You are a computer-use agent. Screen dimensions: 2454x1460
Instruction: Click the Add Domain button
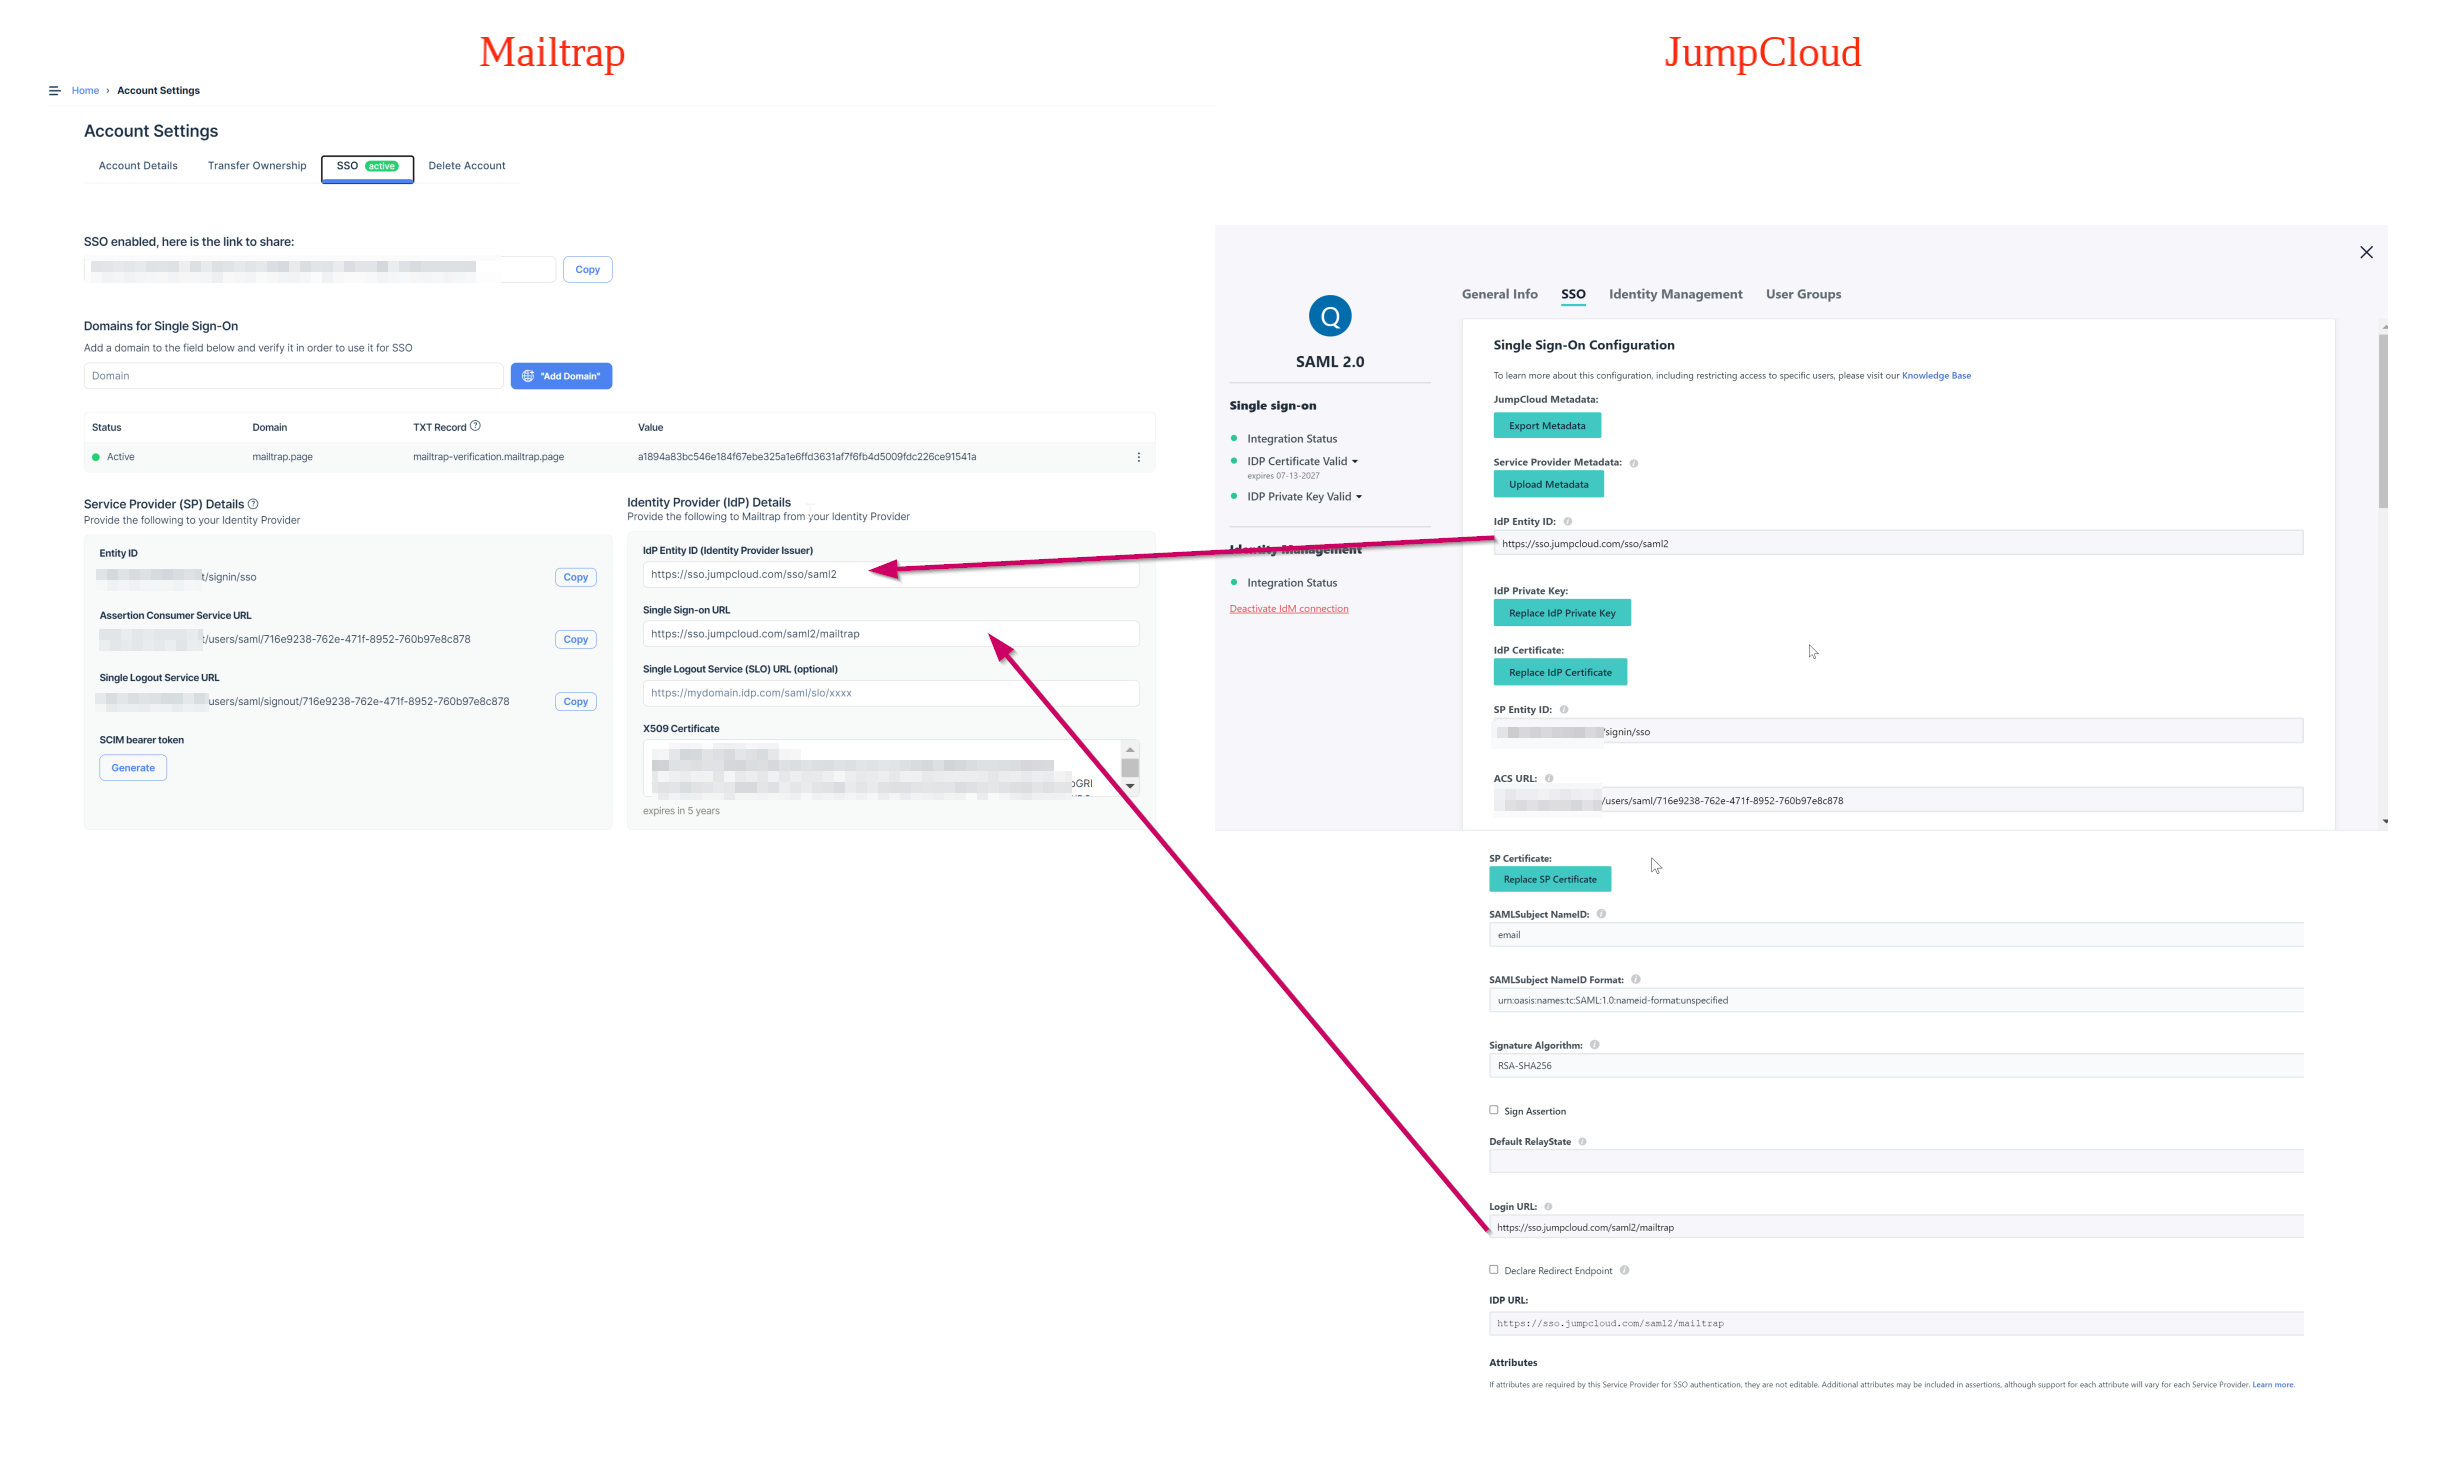point(561,376)
